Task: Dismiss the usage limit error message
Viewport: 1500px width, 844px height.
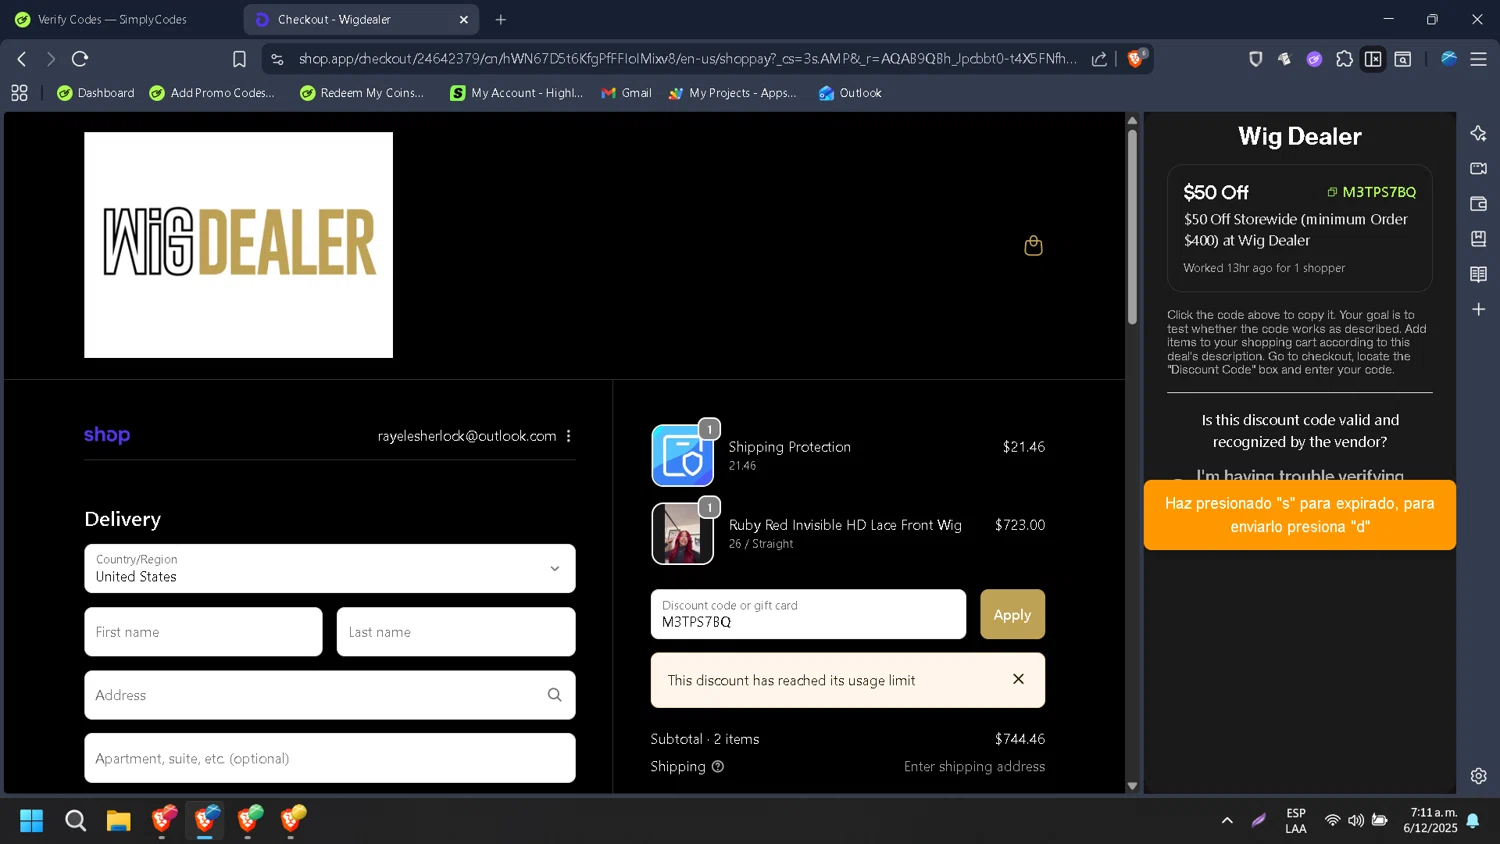Action: click(x=1018, y=679)
